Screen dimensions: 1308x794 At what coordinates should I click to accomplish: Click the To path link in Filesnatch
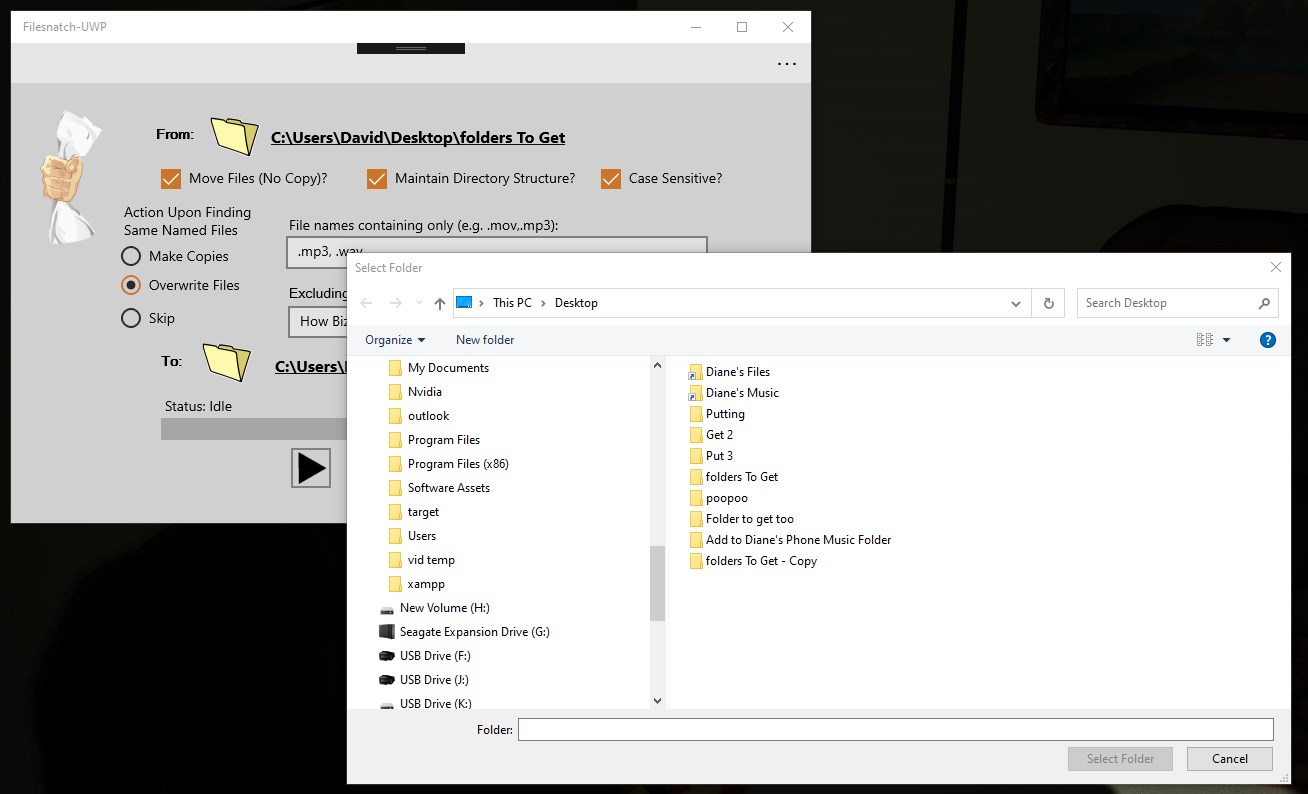click(310, 367)
